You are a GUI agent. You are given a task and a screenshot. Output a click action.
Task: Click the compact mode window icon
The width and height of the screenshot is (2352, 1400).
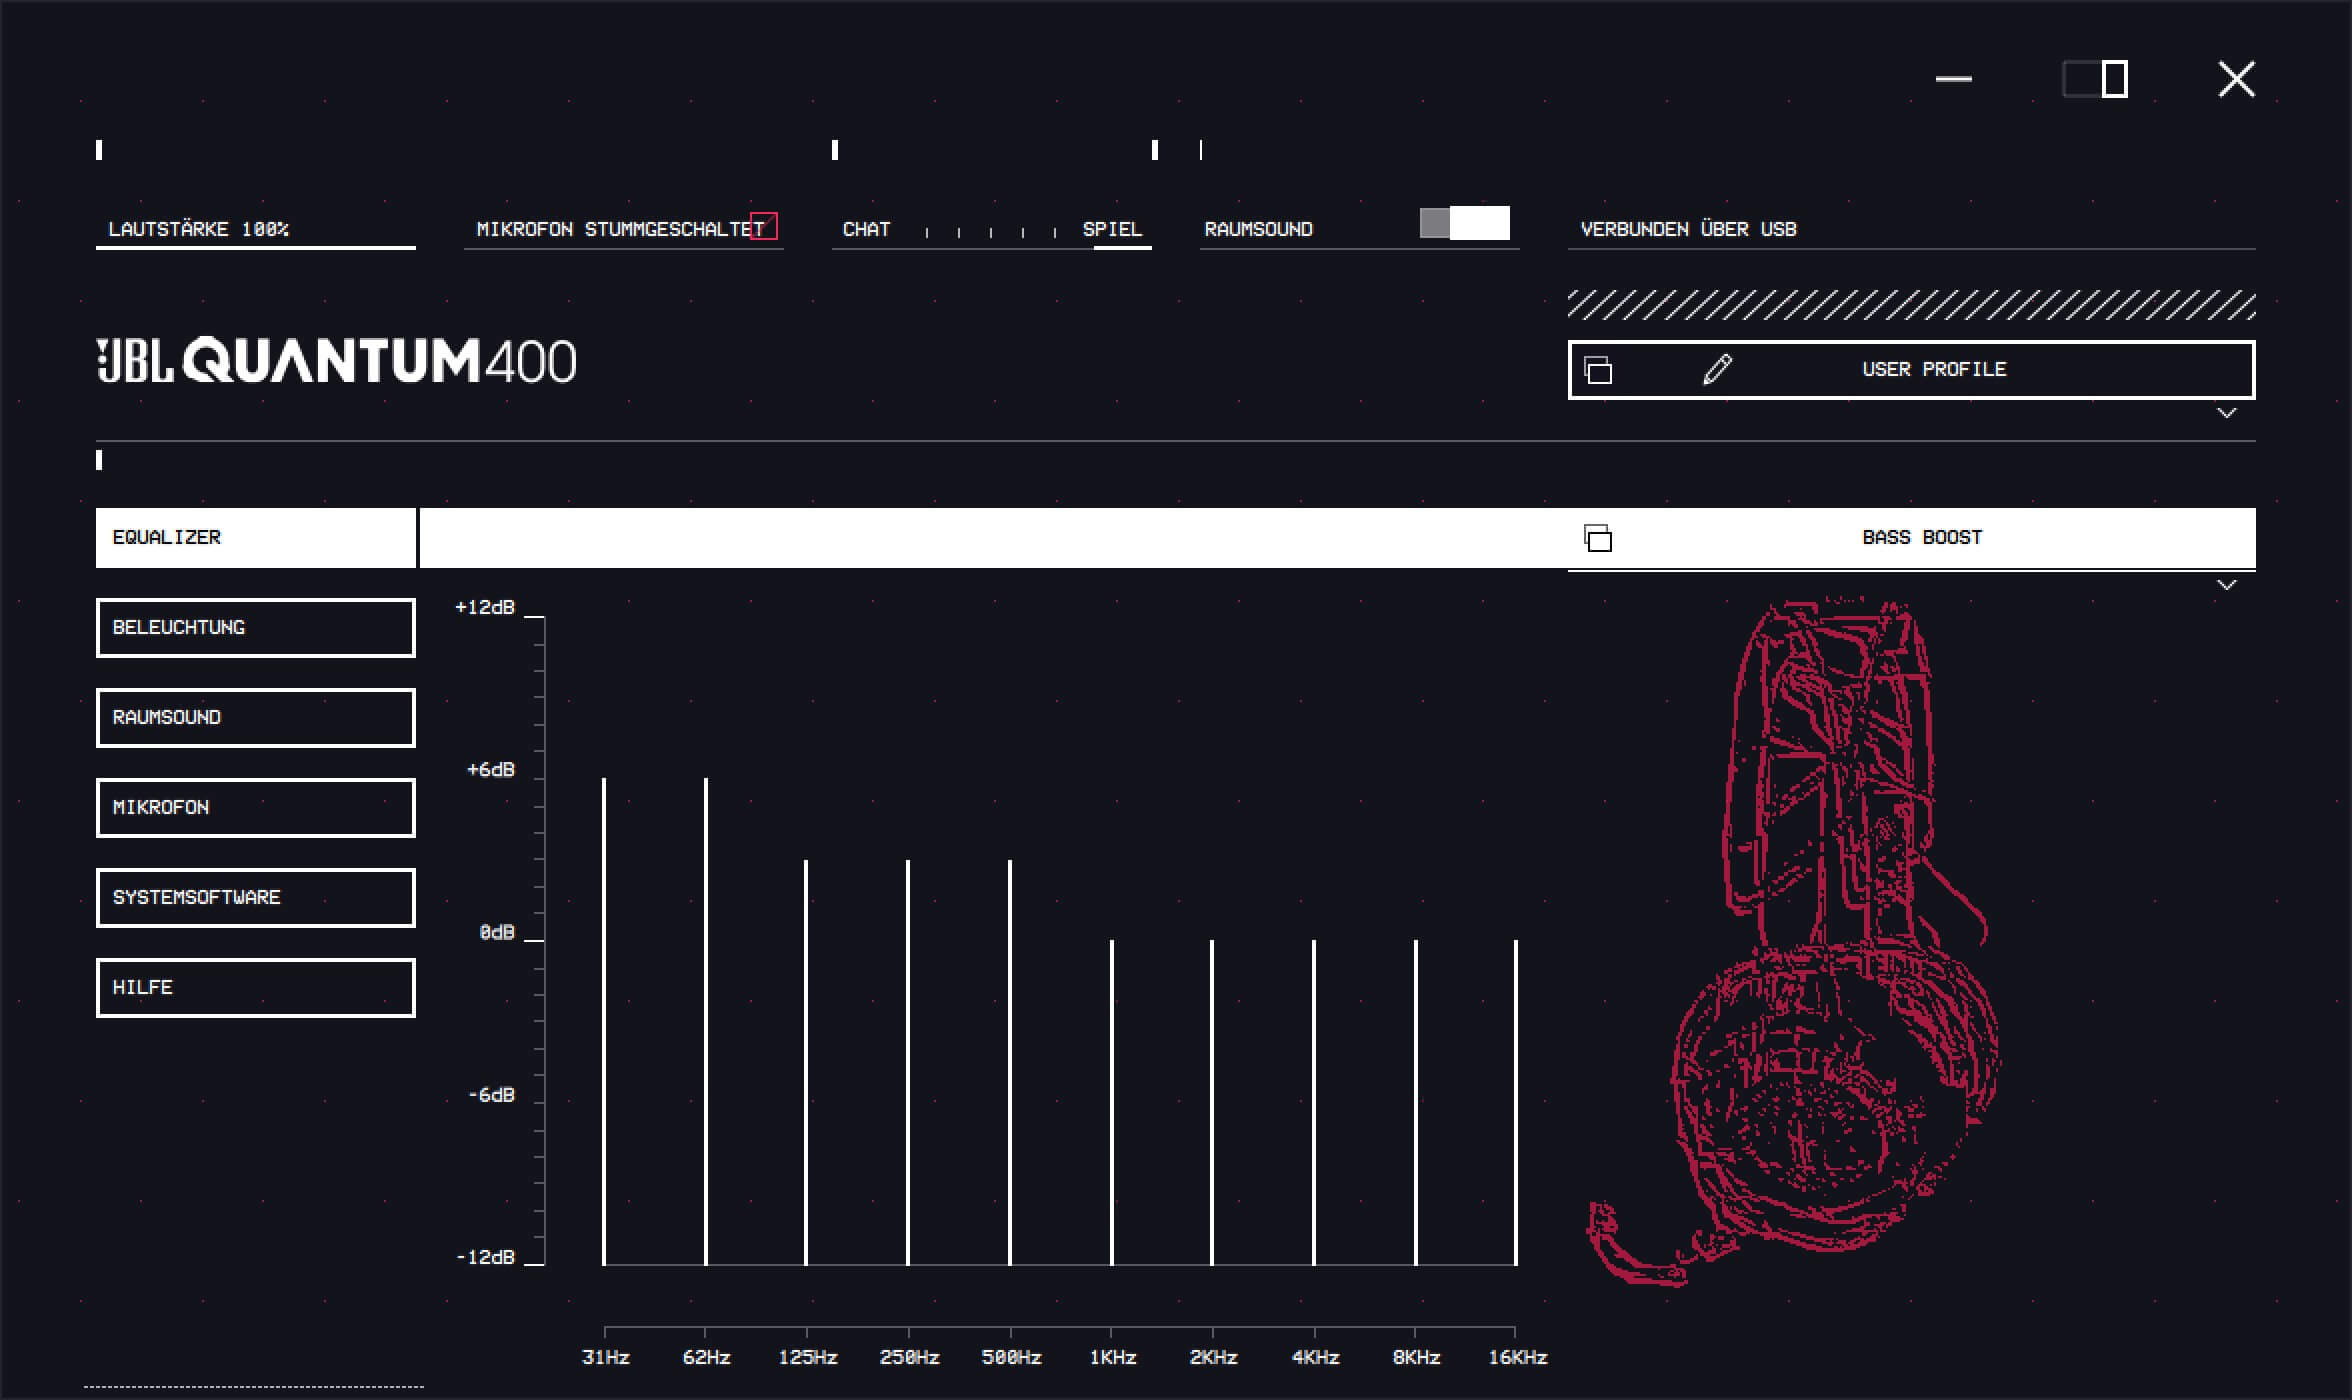click(2095, 79)
